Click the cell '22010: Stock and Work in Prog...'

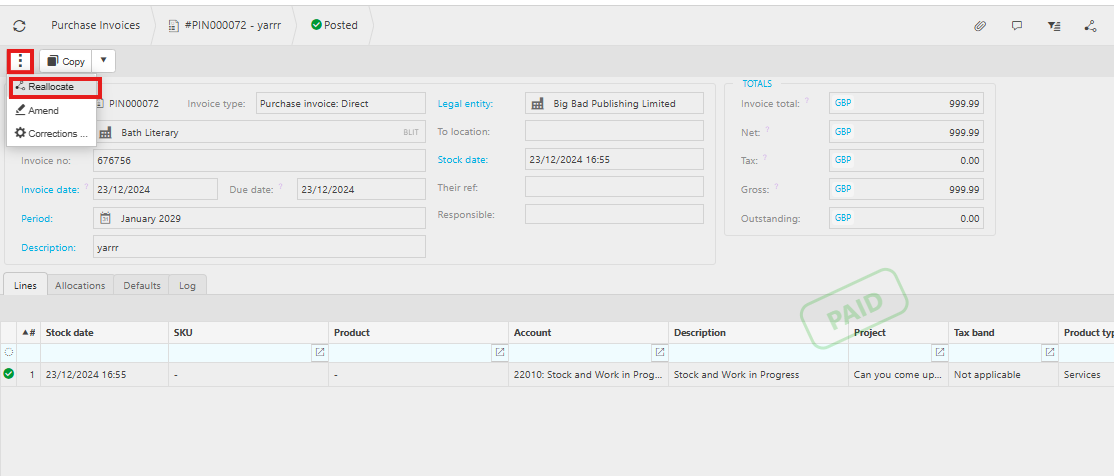pos(588,374)
